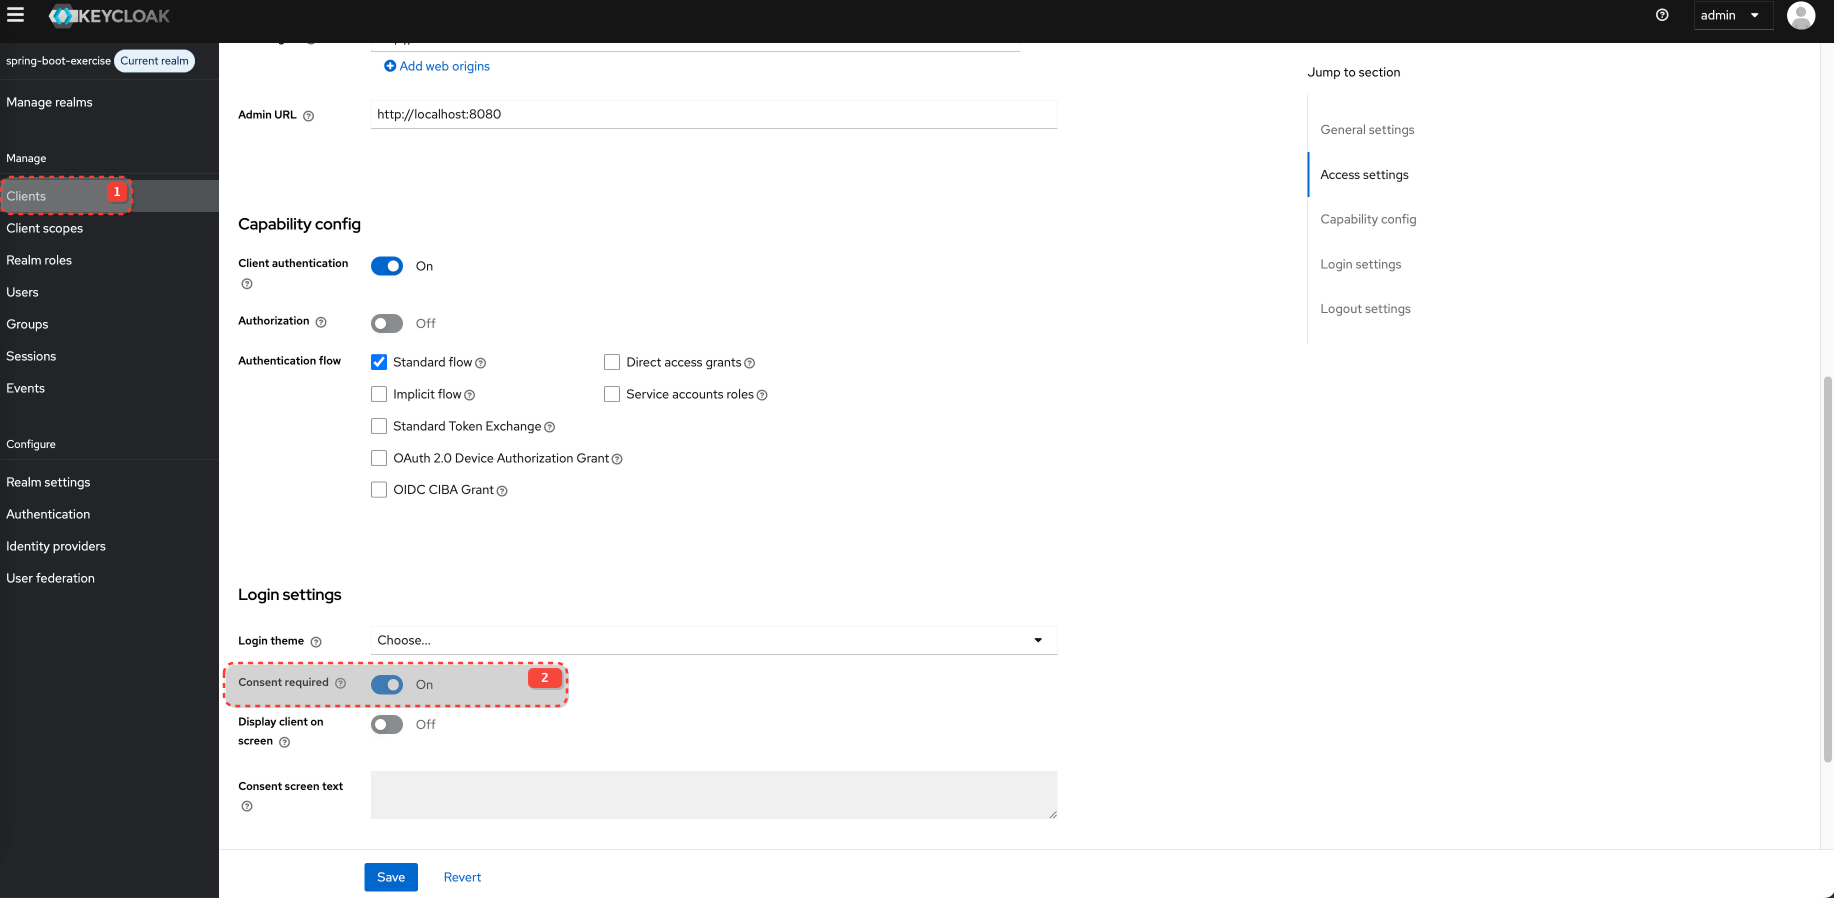This screenshot has height=898, width=1834.
Task: Show help for Client authentication
Action: tap(247, 284)
